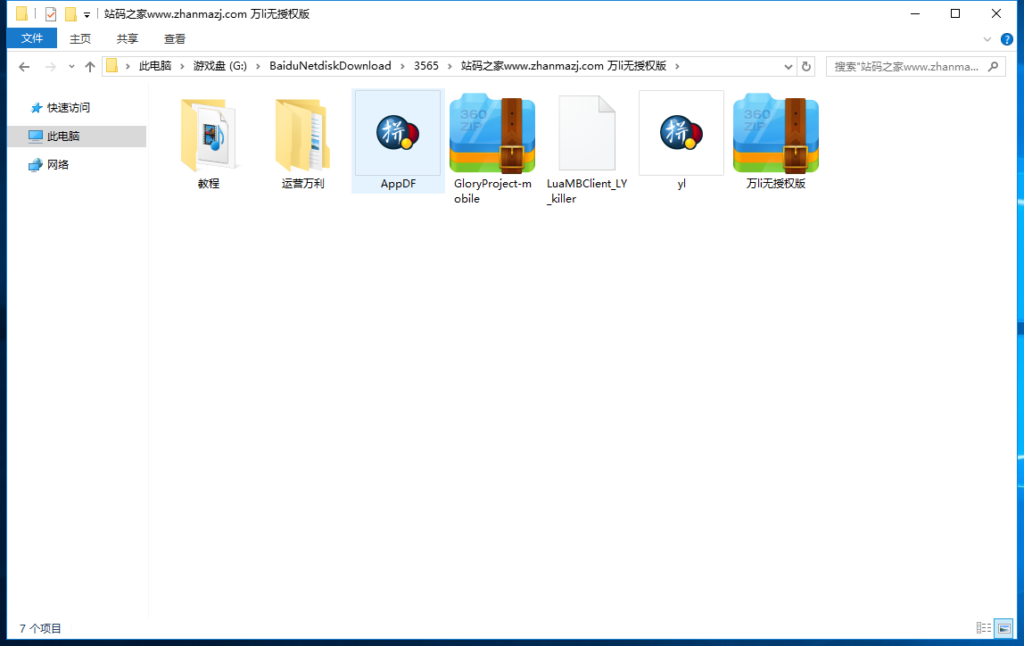Open the 运营万利 folder
Image resolution: width=1024 pixels, height=646 pixels.
(x=303, y=132)
